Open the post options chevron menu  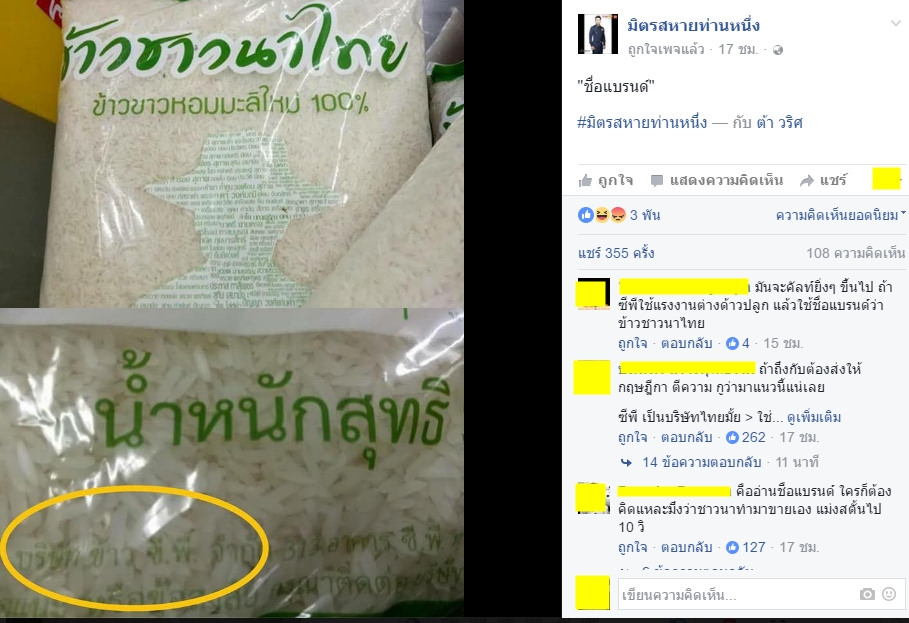896,23
